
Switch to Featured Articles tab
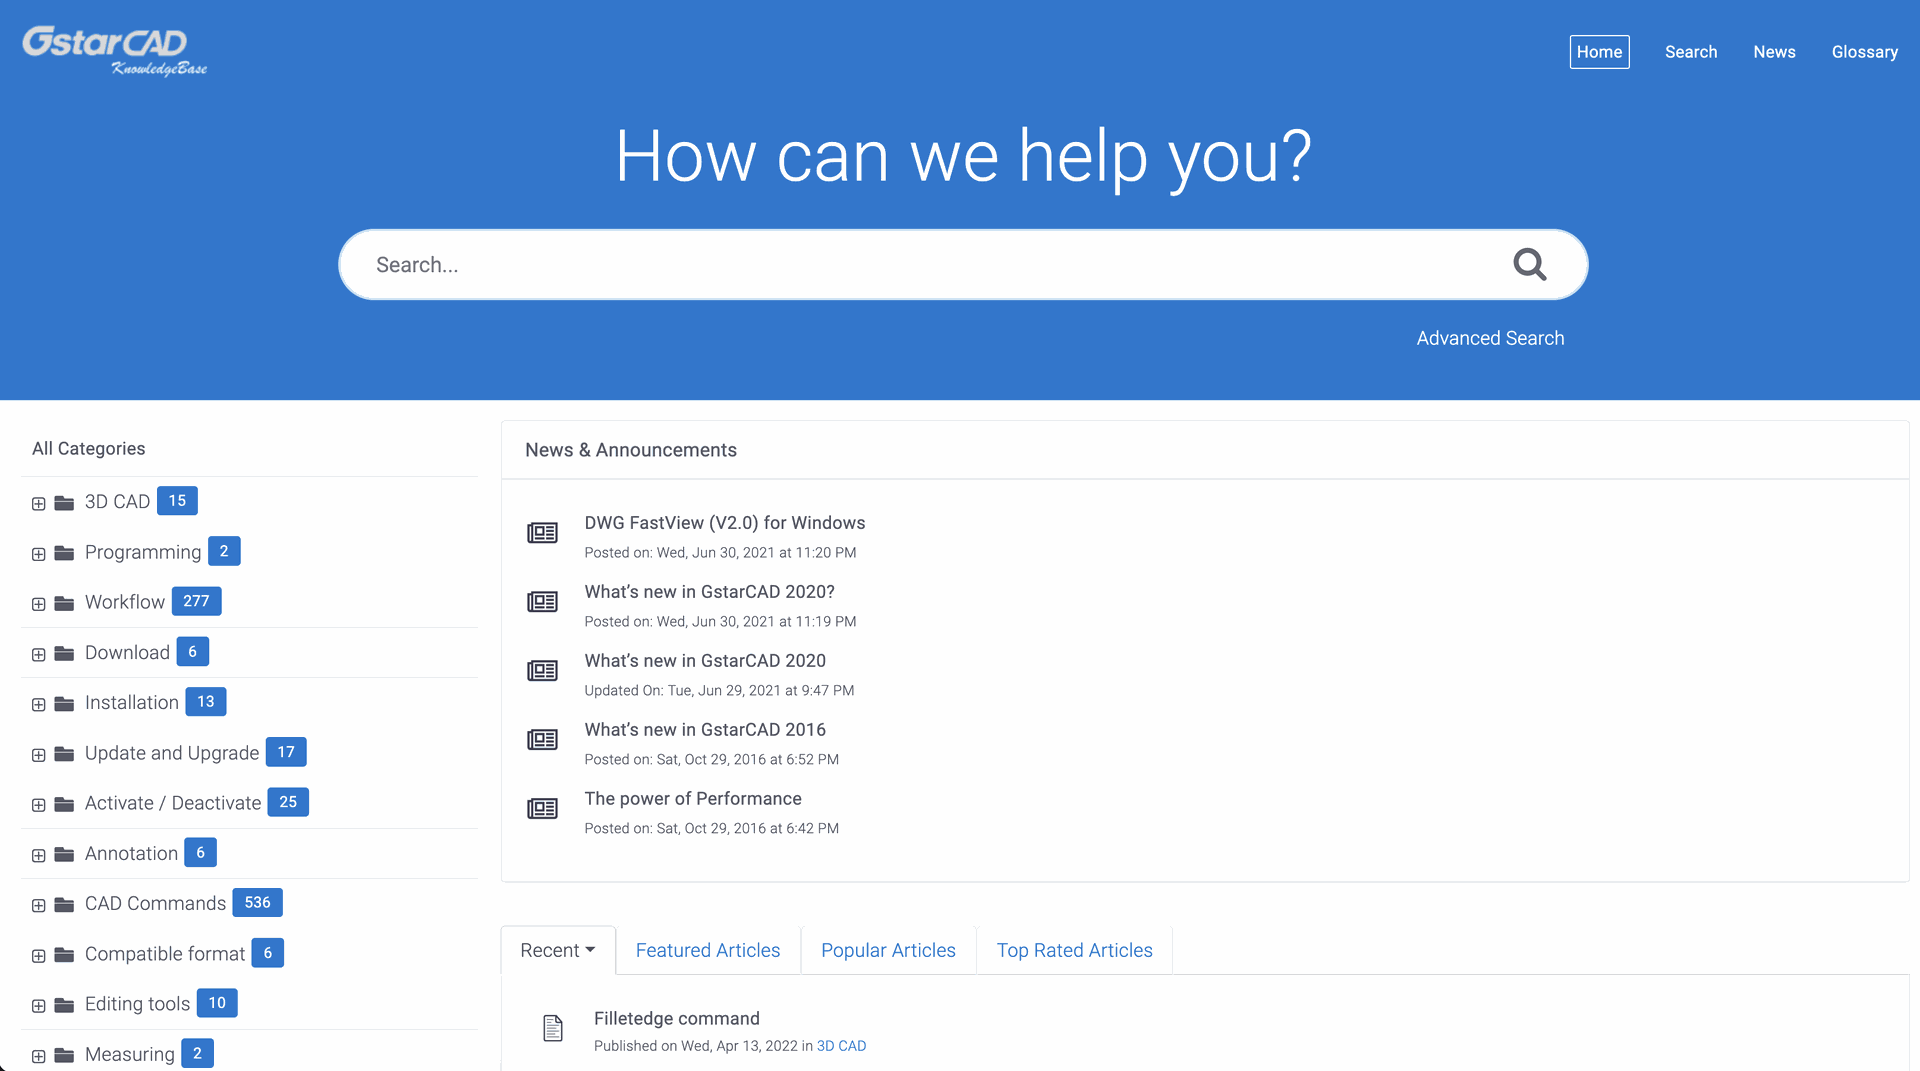(708, 950)
